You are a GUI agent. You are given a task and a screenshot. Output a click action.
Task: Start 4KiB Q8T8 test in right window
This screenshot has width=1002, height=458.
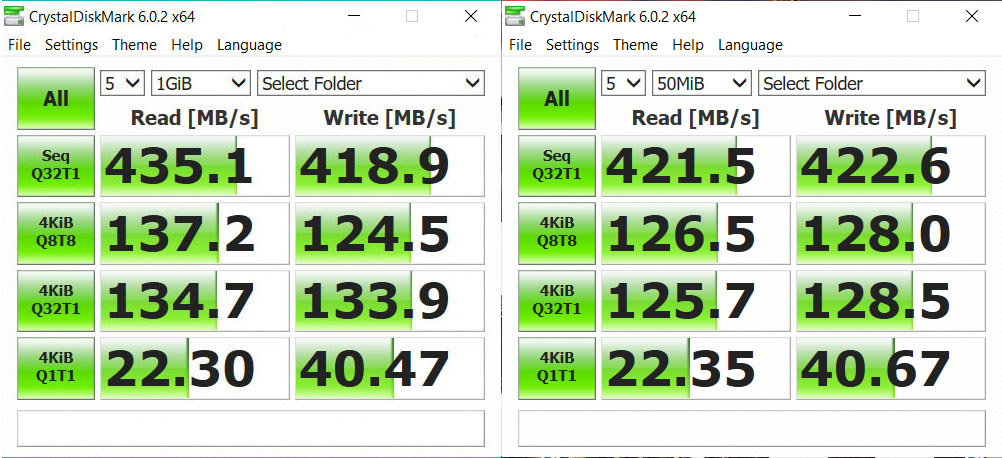[x=557, y=233]
